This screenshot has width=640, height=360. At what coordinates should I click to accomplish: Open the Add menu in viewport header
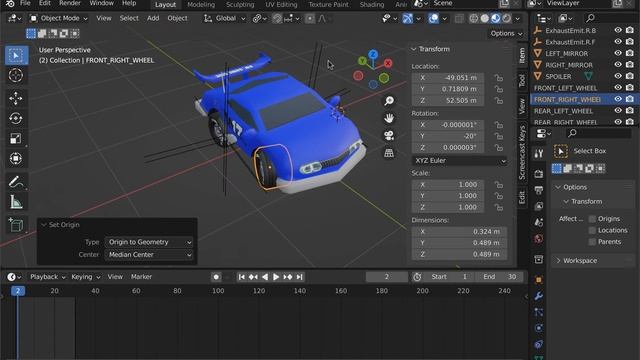click(x=153, y=18)
